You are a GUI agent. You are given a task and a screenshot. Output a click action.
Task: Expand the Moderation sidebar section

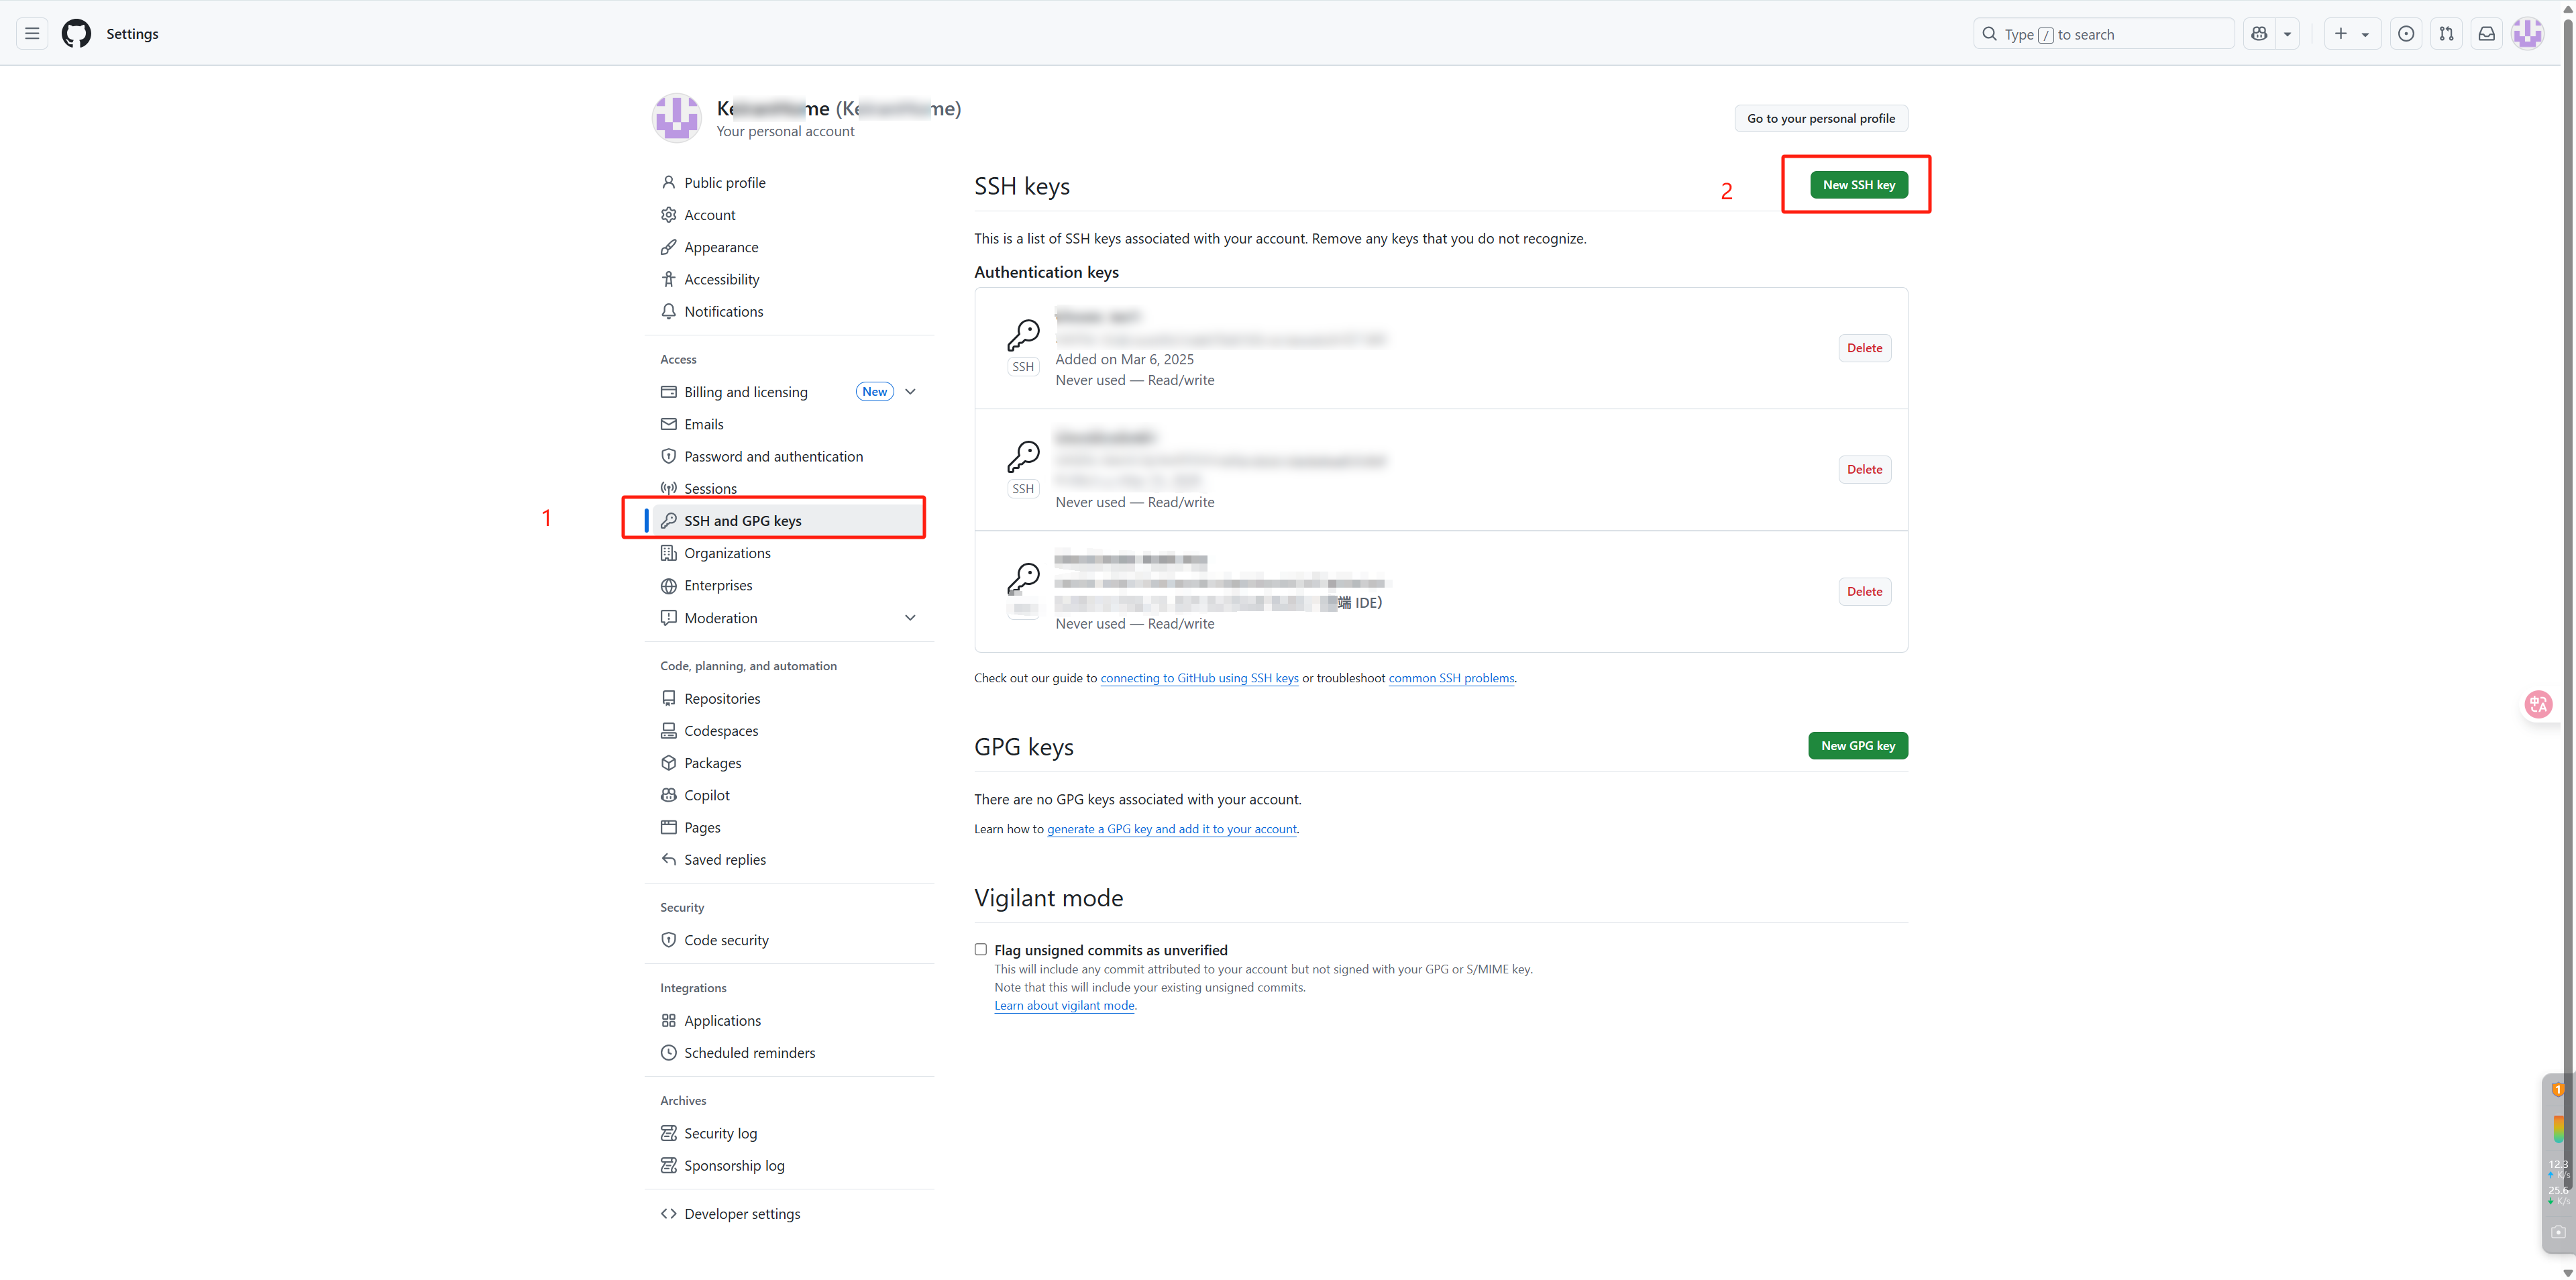tap(910, 618)
